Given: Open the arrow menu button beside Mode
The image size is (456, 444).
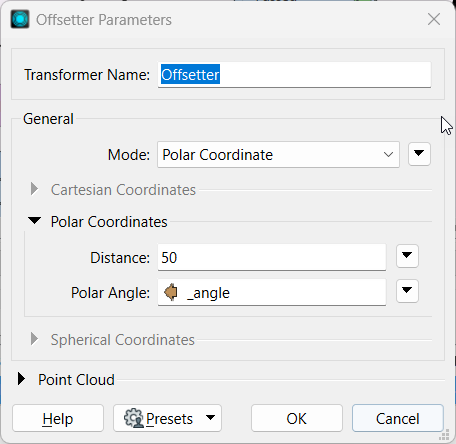Looking at the screenshot, I should (x=419, y=154).
